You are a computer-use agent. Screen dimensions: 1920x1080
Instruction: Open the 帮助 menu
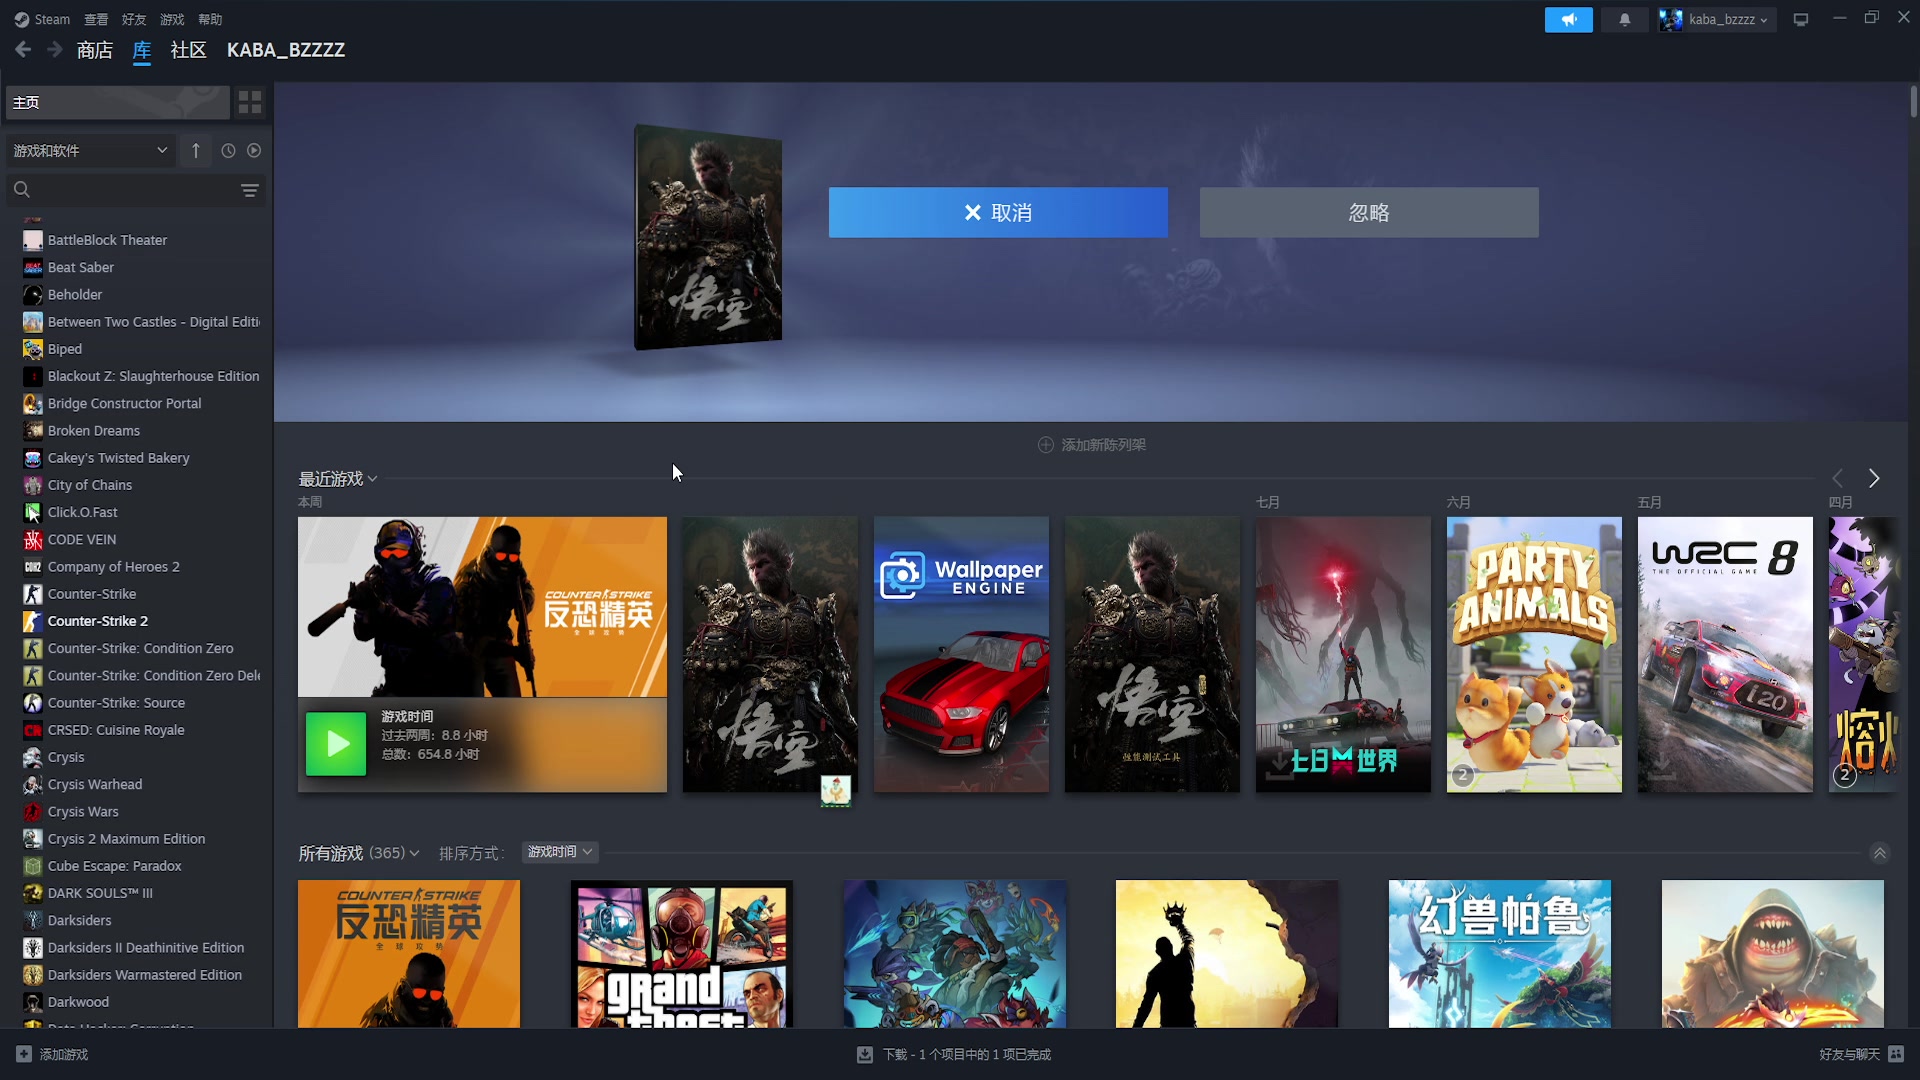tap(210, 19)
